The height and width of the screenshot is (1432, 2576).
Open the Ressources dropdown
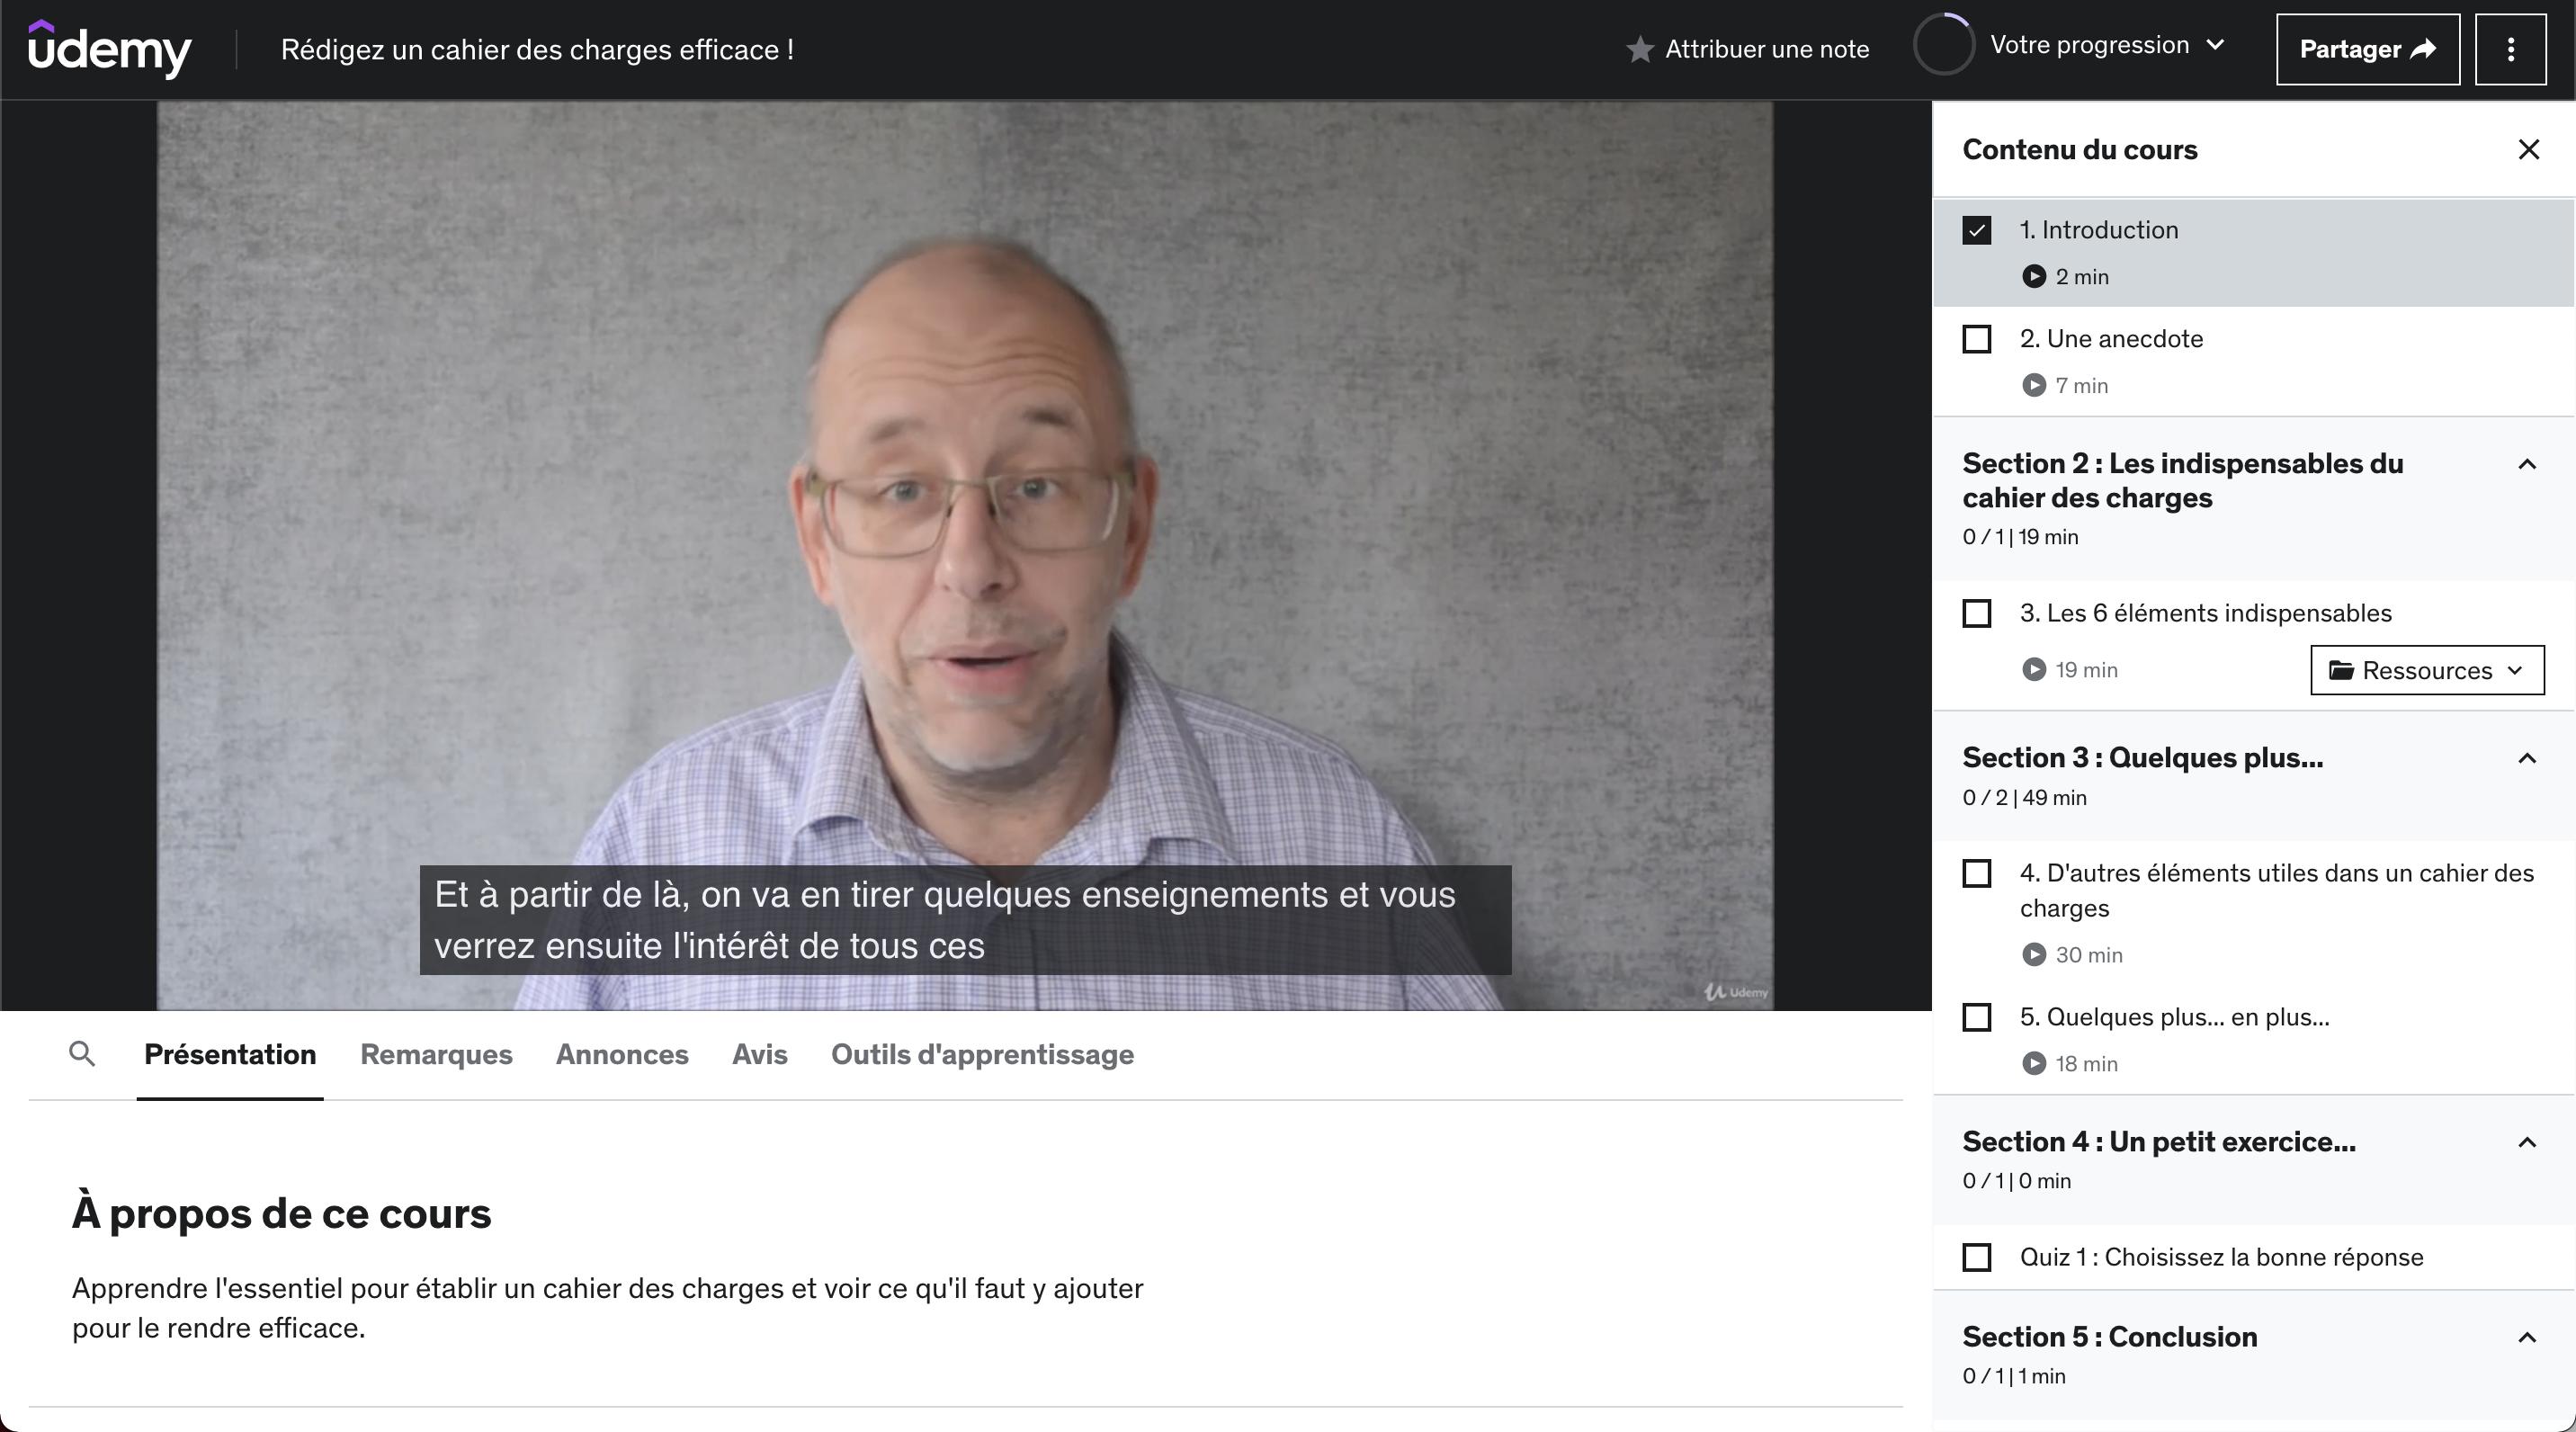[x=2426, y=670]
